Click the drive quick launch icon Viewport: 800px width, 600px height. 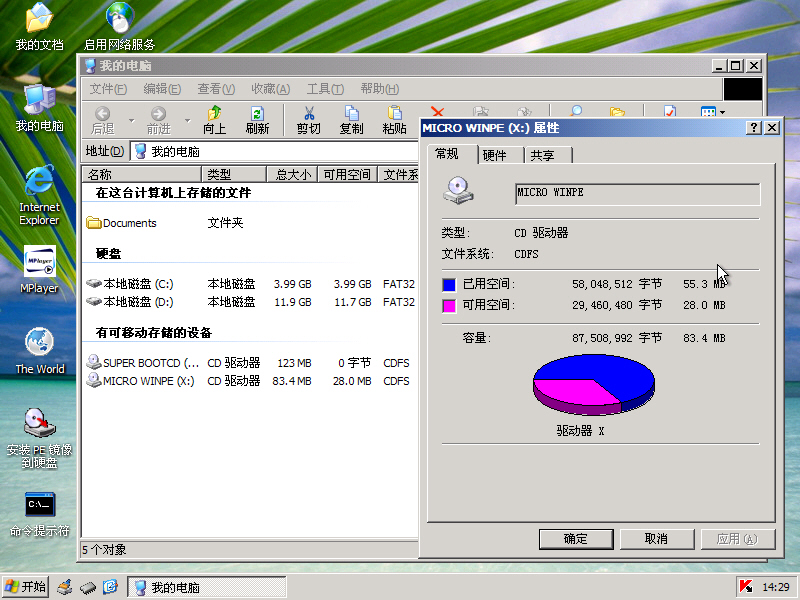coord(88,587)
